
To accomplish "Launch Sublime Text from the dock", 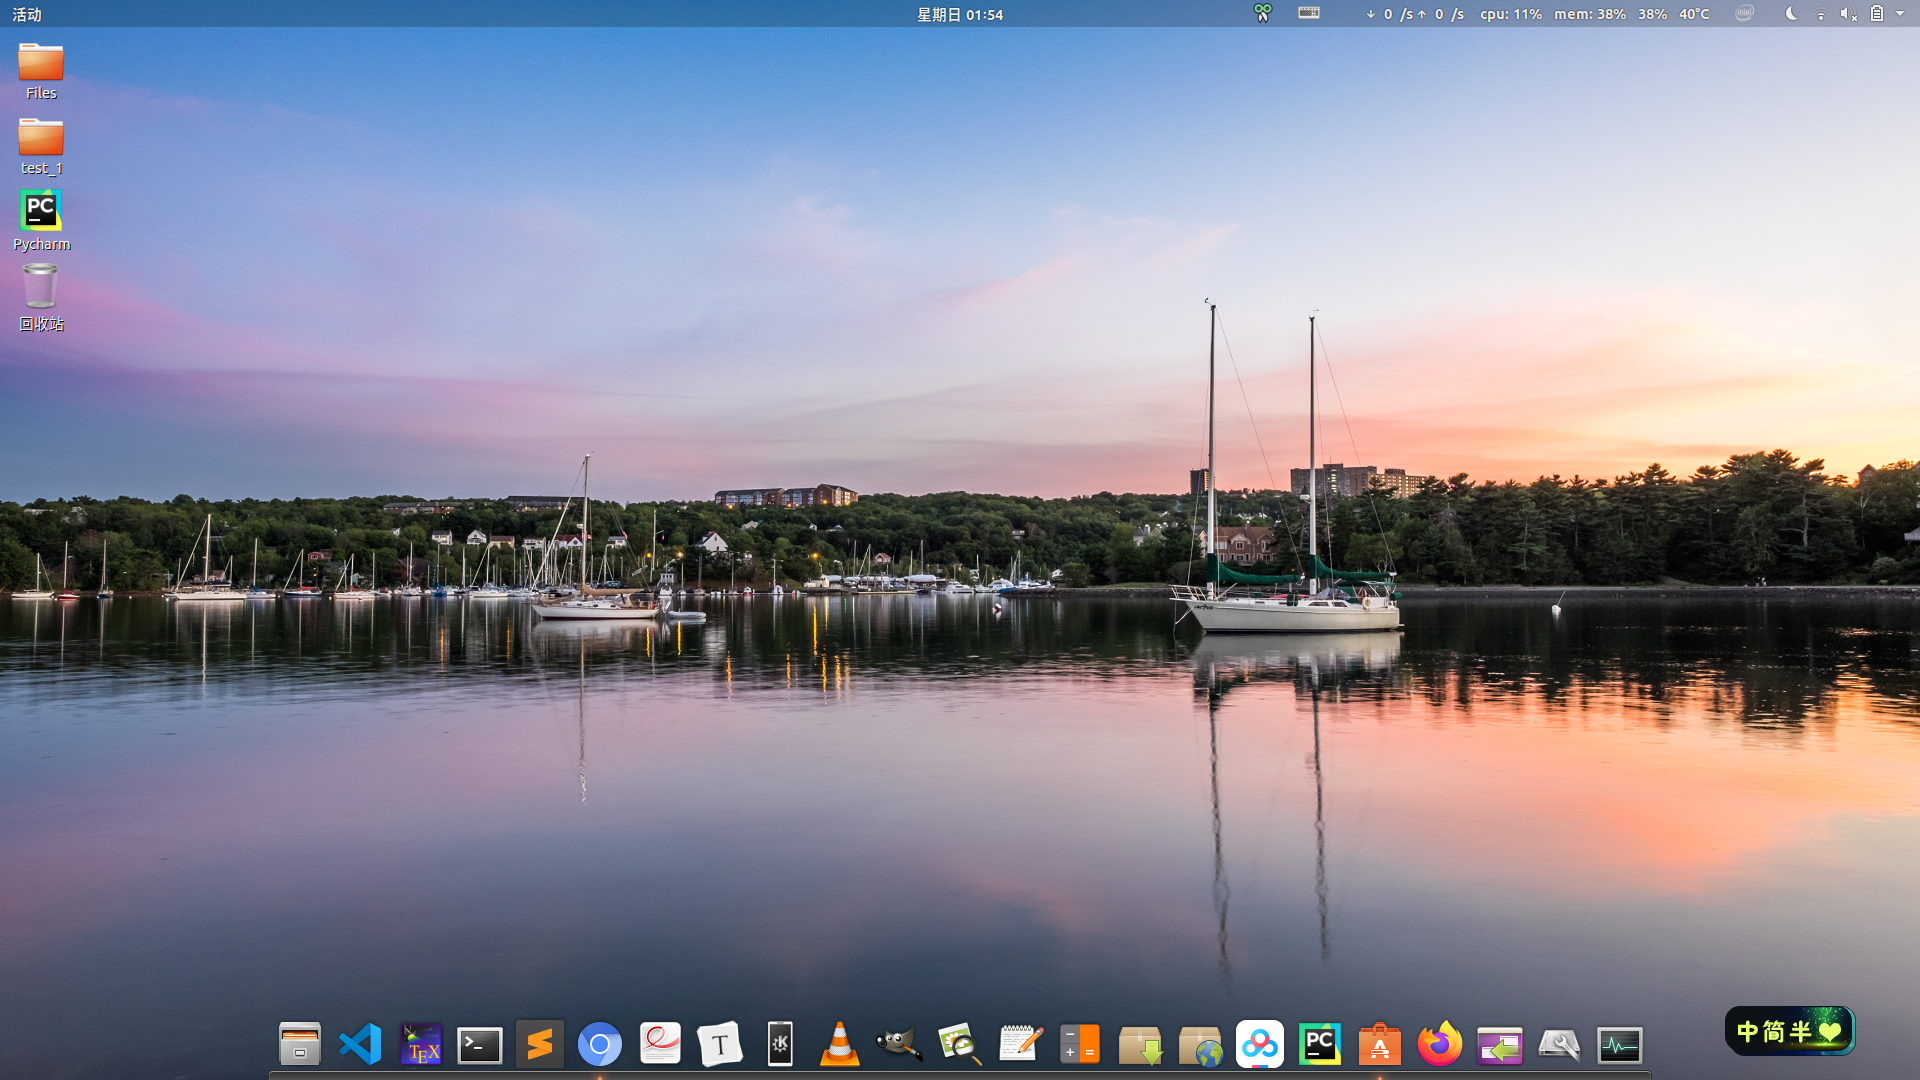I will [x=540, y=1045].
